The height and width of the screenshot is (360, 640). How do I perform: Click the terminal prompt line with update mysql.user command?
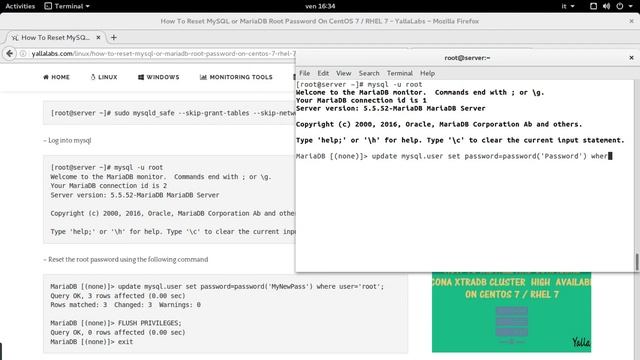(x=454, y=156)
